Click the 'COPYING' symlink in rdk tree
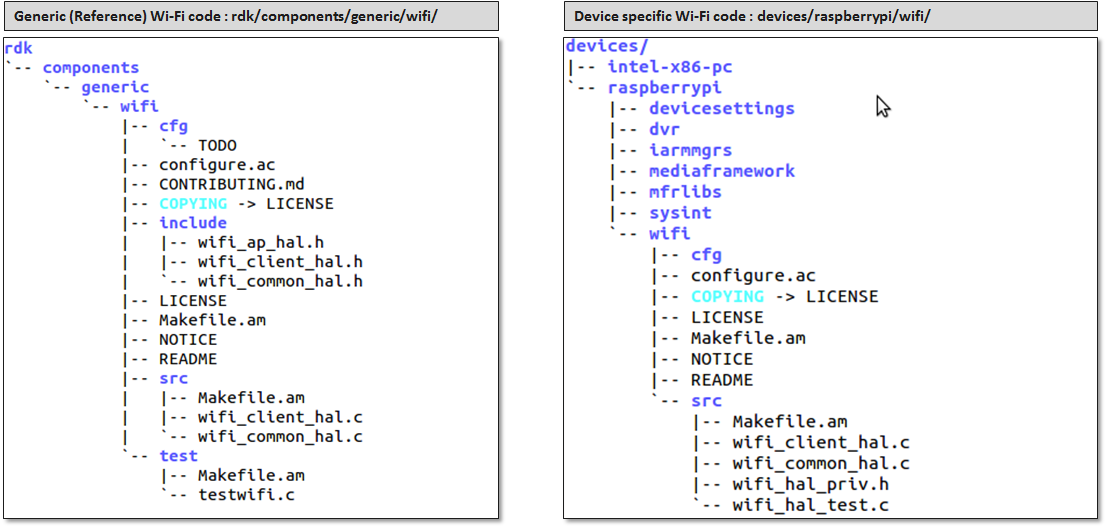Image resolution: width=1107 pixels, height=528 pixels. pyautogui.click(x=193, y=204)
